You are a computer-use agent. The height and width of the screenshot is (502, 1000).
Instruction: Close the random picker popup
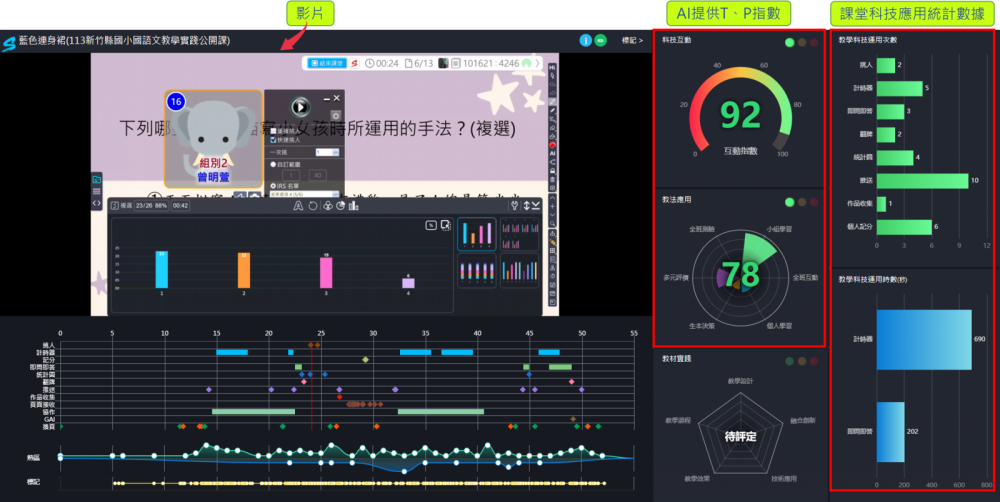337,98
